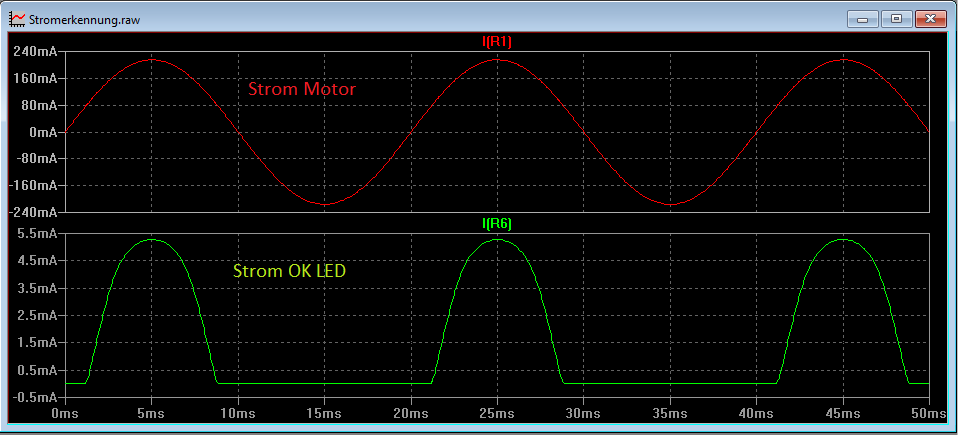Click the 20ms time axis label

411,412
